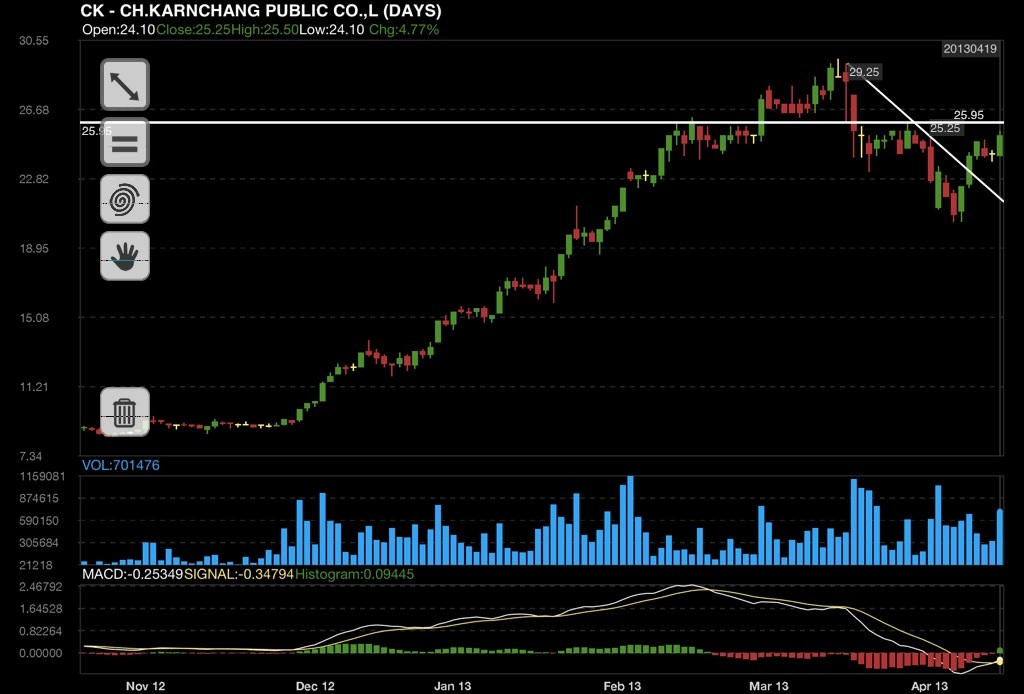Select the horizontal parallel lines tool
The image size is (1024, 694).
tap(125, 142)
